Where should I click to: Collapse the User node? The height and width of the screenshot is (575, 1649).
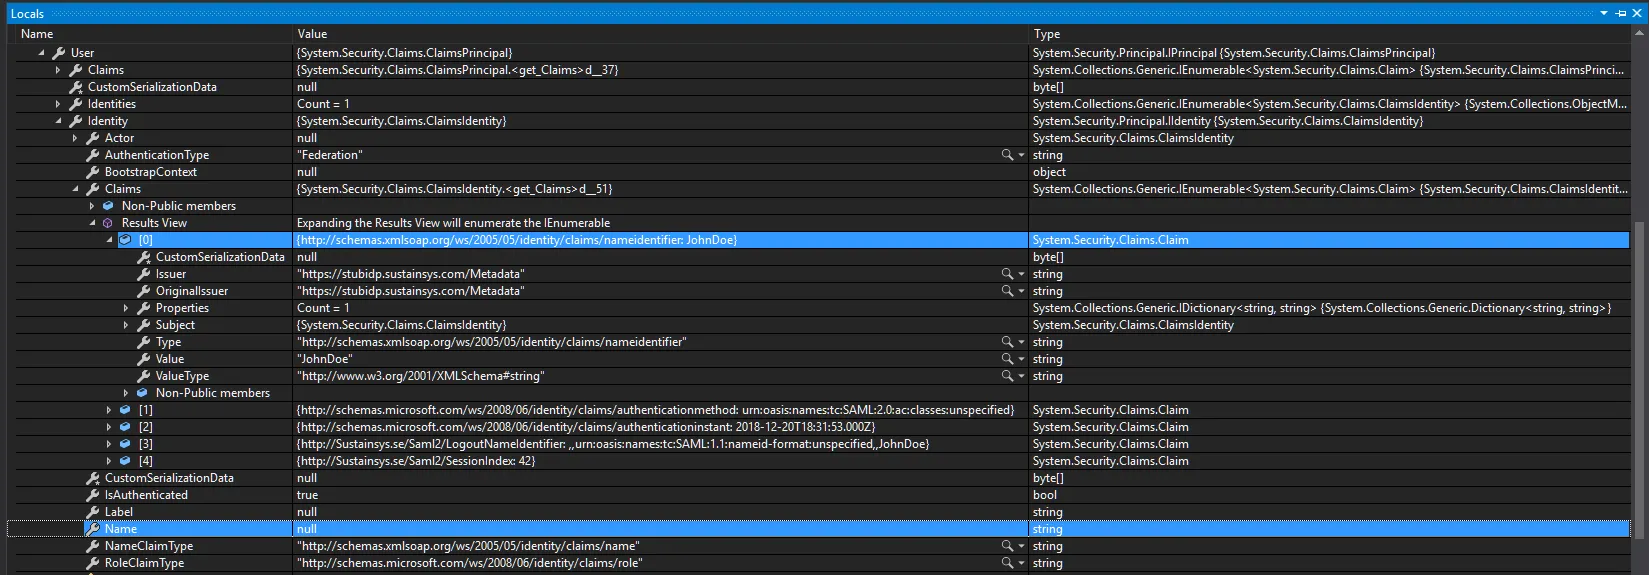point(41,53)
